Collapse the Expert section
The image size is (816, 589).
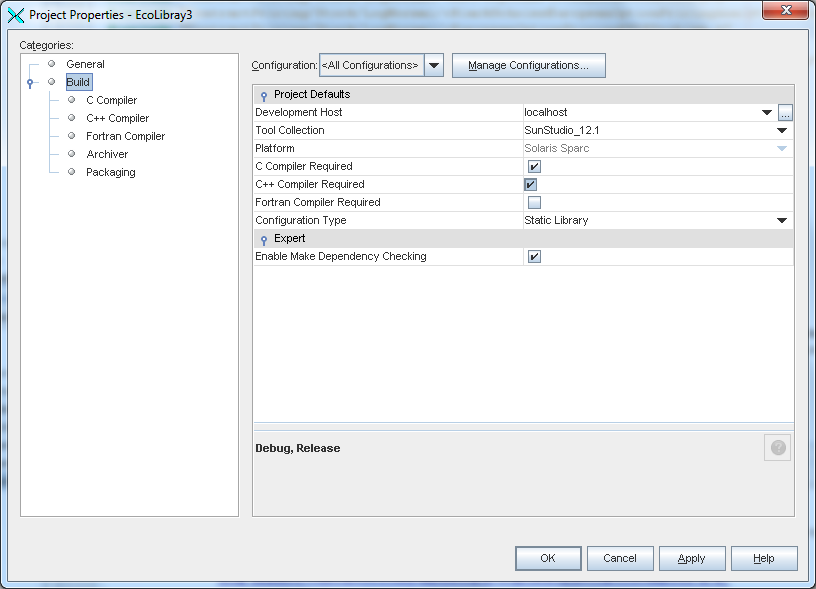(264, 239)
